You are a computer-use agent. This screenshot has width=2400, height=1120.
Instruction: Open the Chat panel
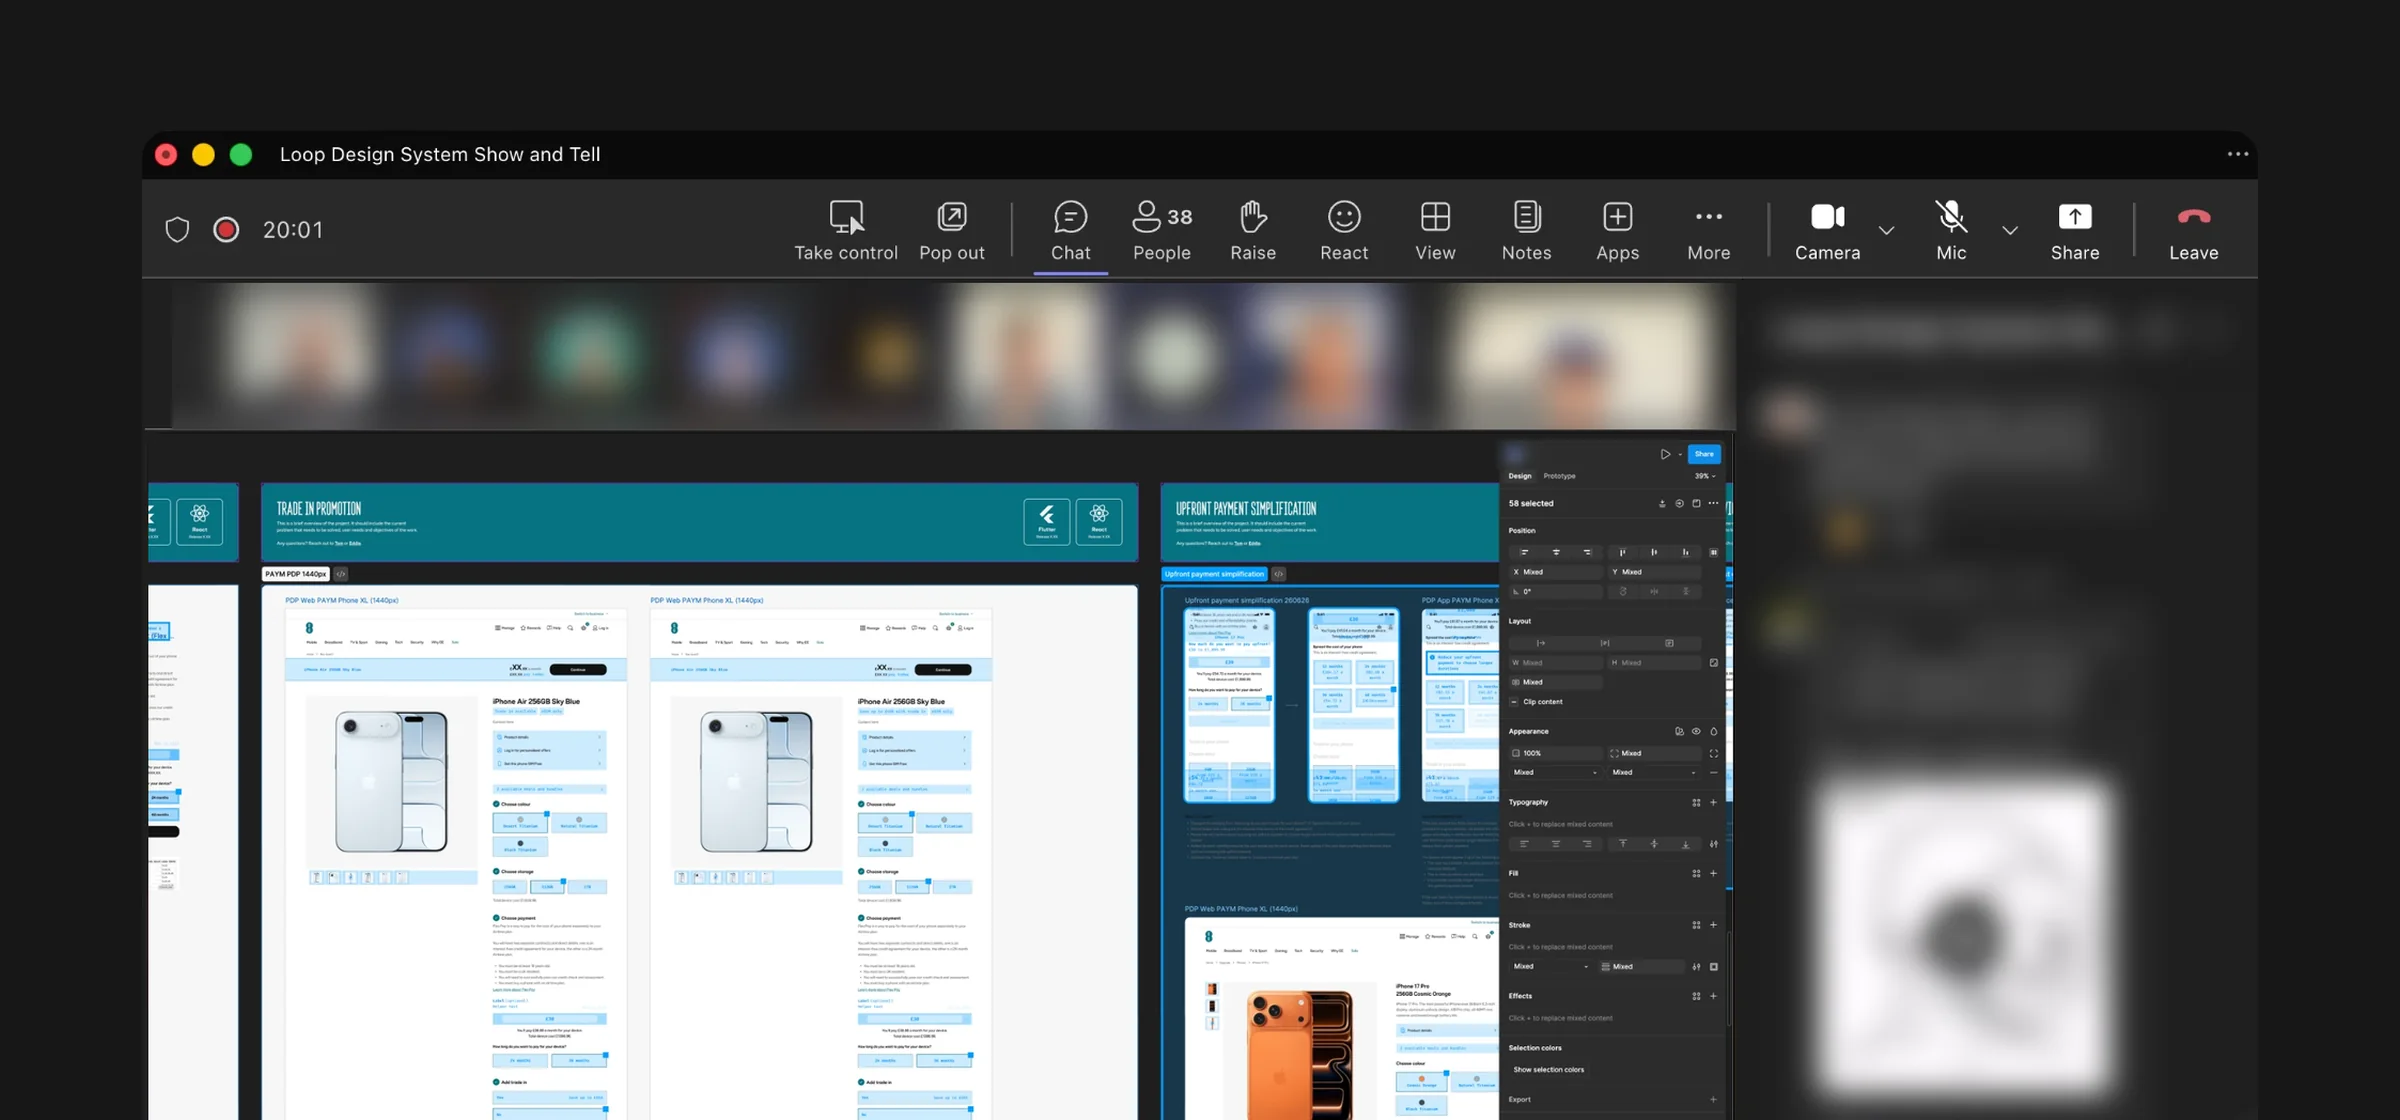(1070, 231)
